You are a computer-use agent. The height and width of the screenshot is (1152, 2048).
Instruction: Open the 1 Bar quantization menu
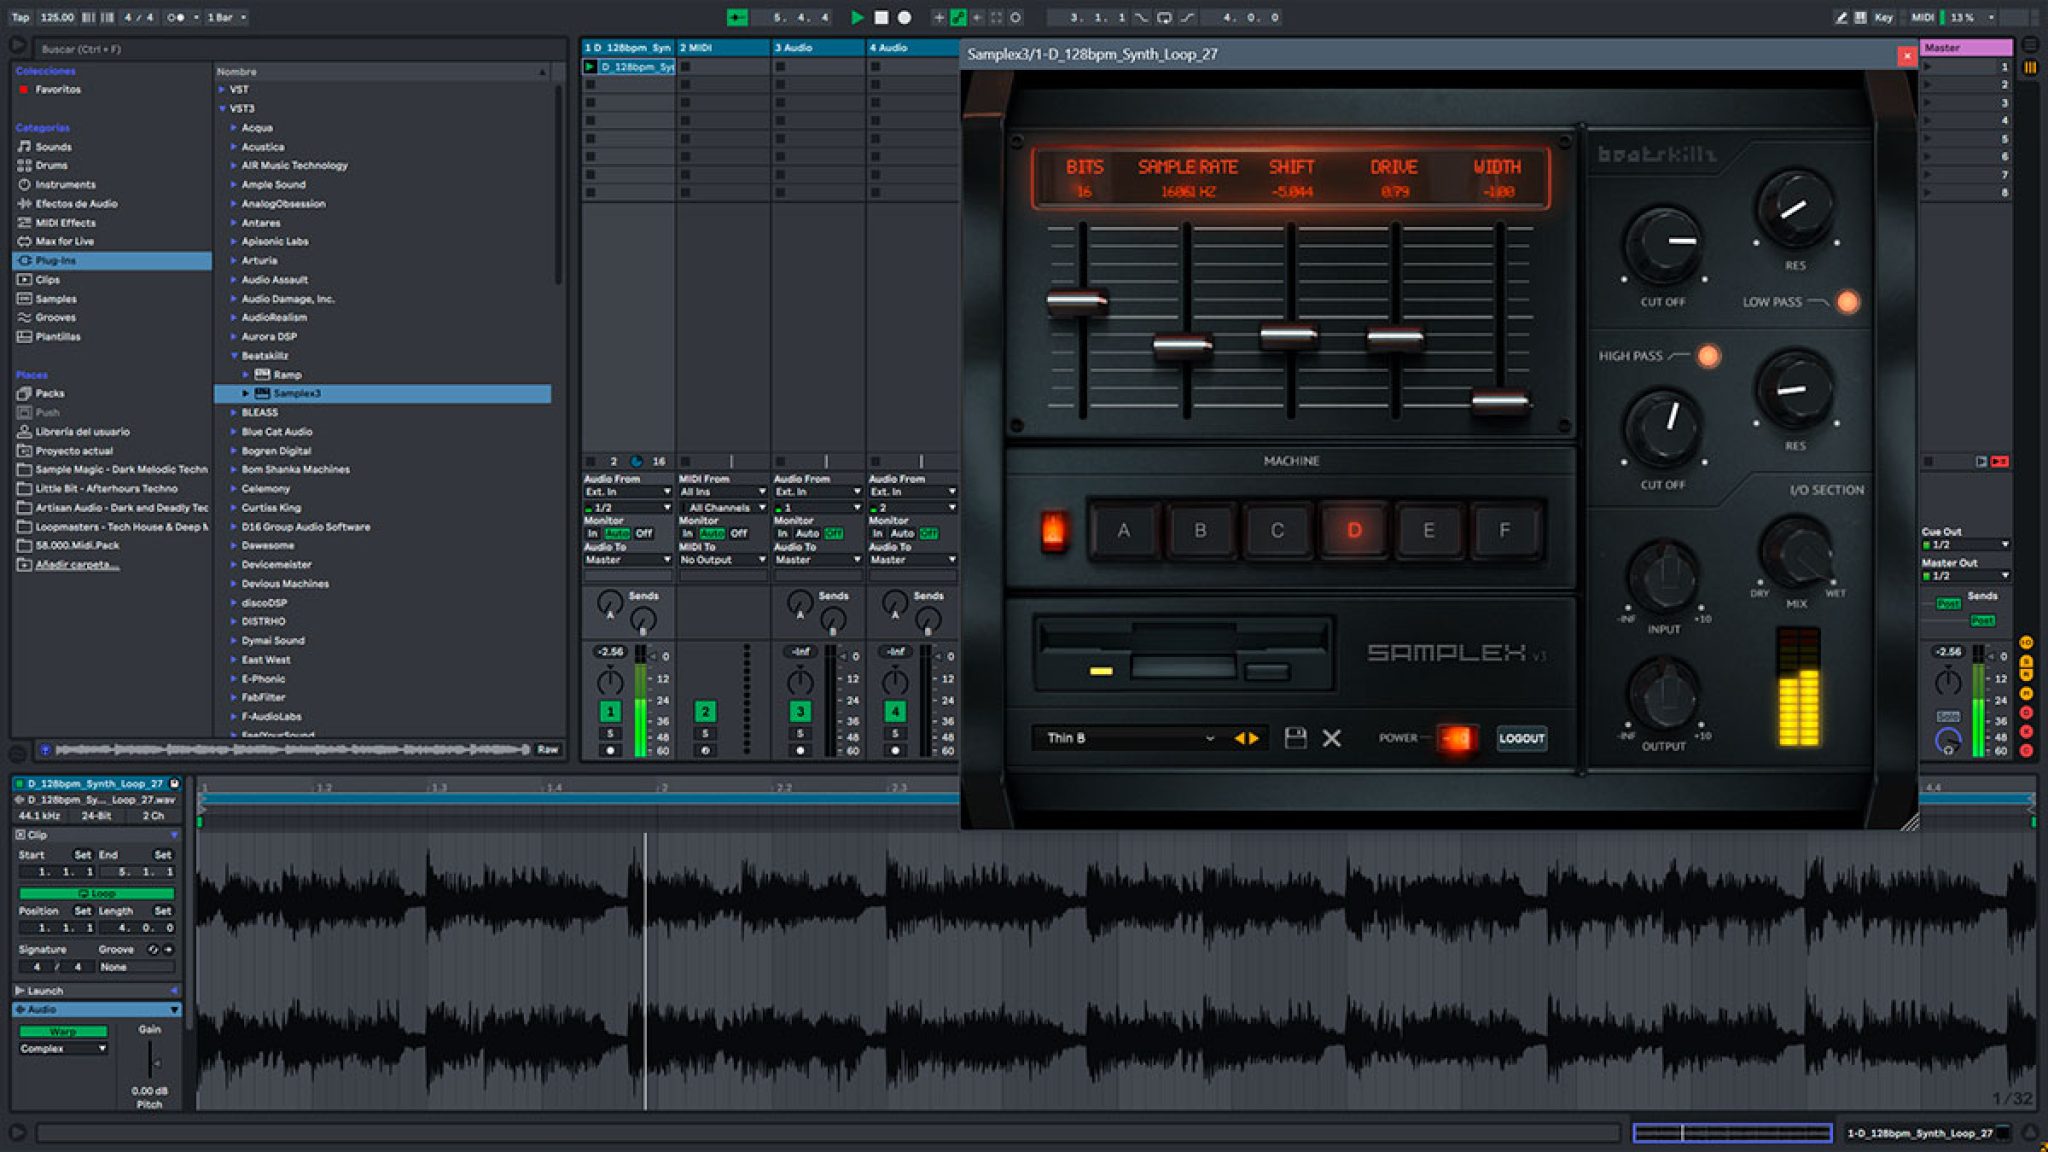[226, 17]
